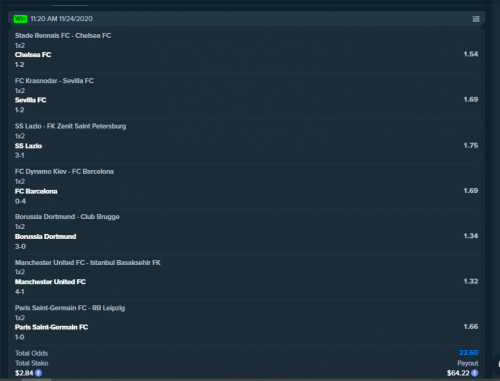The height and width of the screenshot is (381, 500).
Task: Click the Chelsea FC odds 1.54
Action: point(471,54)
